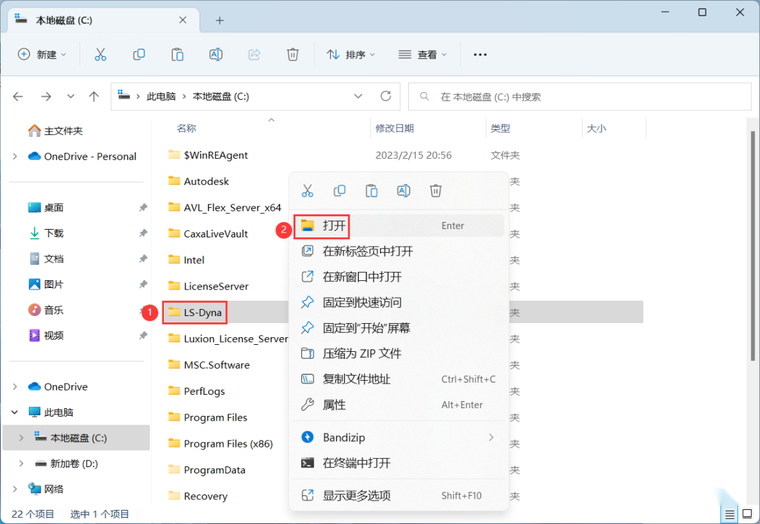This screenshot has height=524, width=760.
Task: Click the Rename icon in the main toolbar
Action: point(216,54)
